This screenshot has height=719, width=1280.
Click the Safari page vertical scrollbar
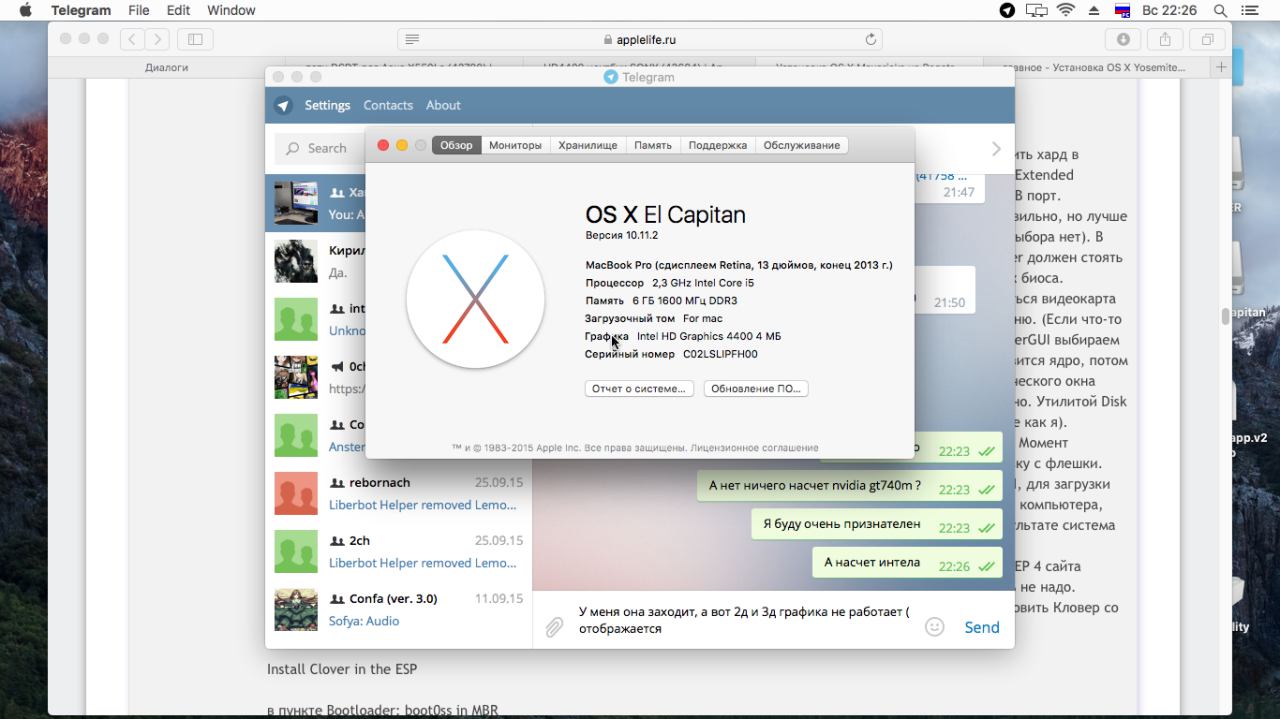click(1225, 316)
